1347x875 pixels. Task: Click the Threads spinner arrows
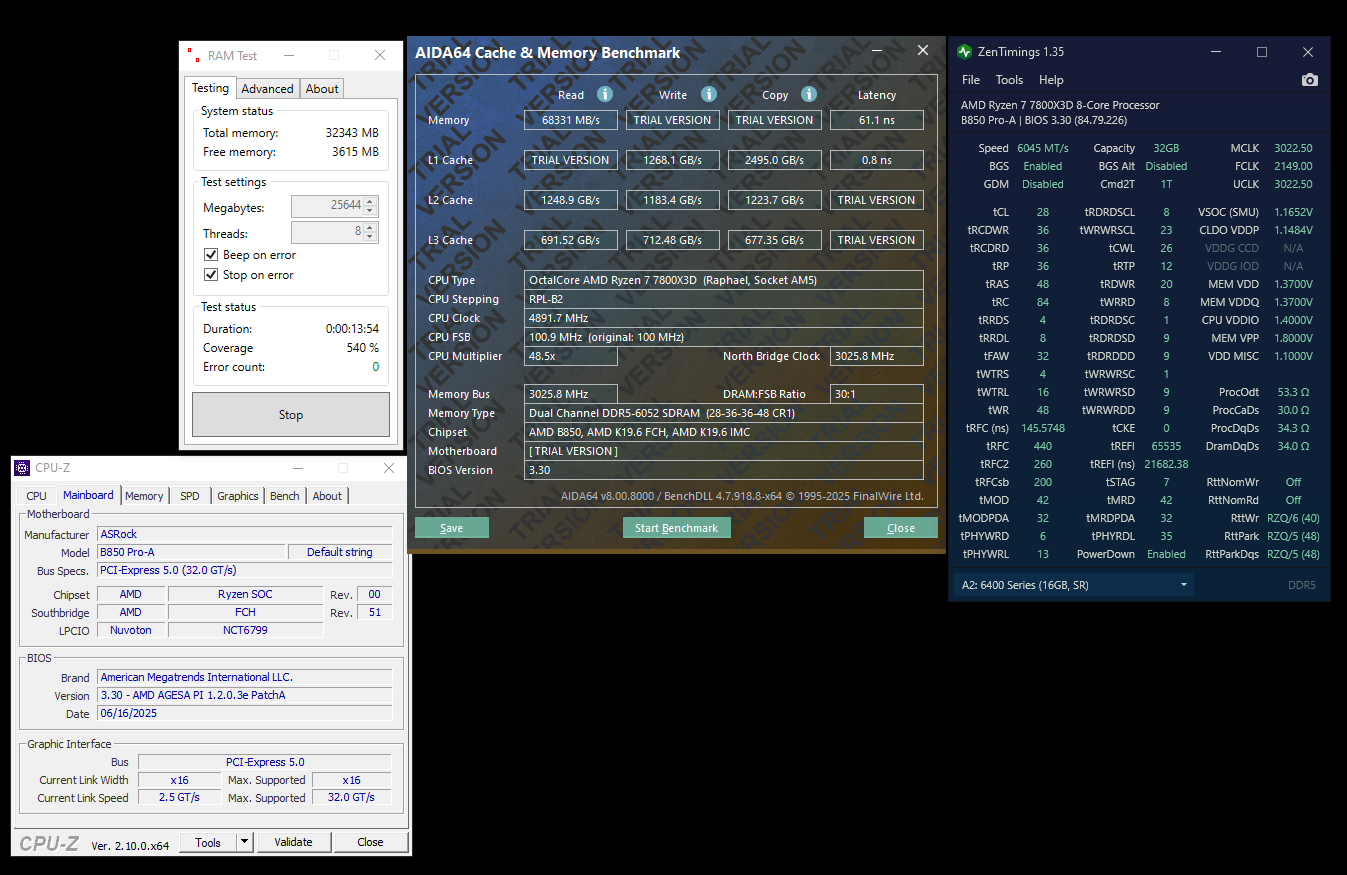(370, 233)
